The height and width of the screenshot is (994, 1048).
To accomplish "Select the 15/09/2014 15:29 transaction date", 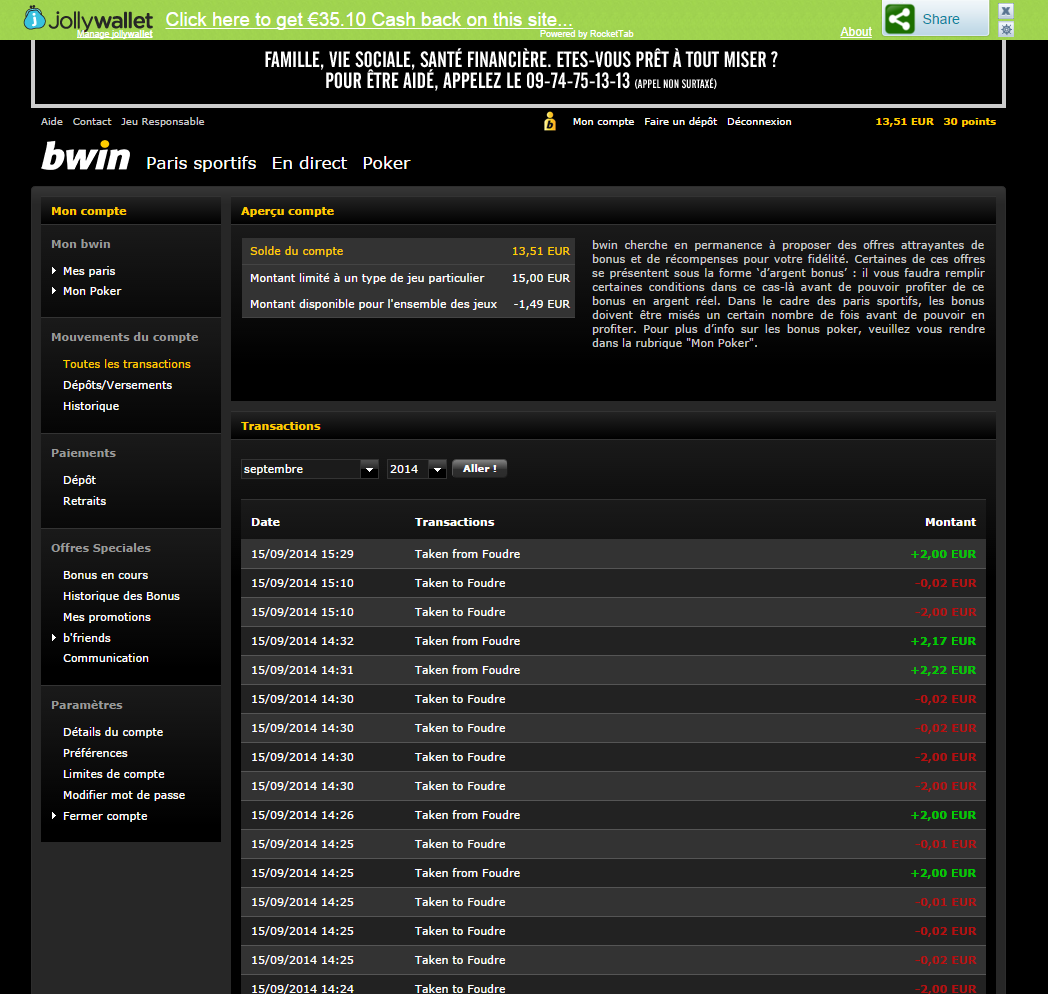I will coord(302,554).
